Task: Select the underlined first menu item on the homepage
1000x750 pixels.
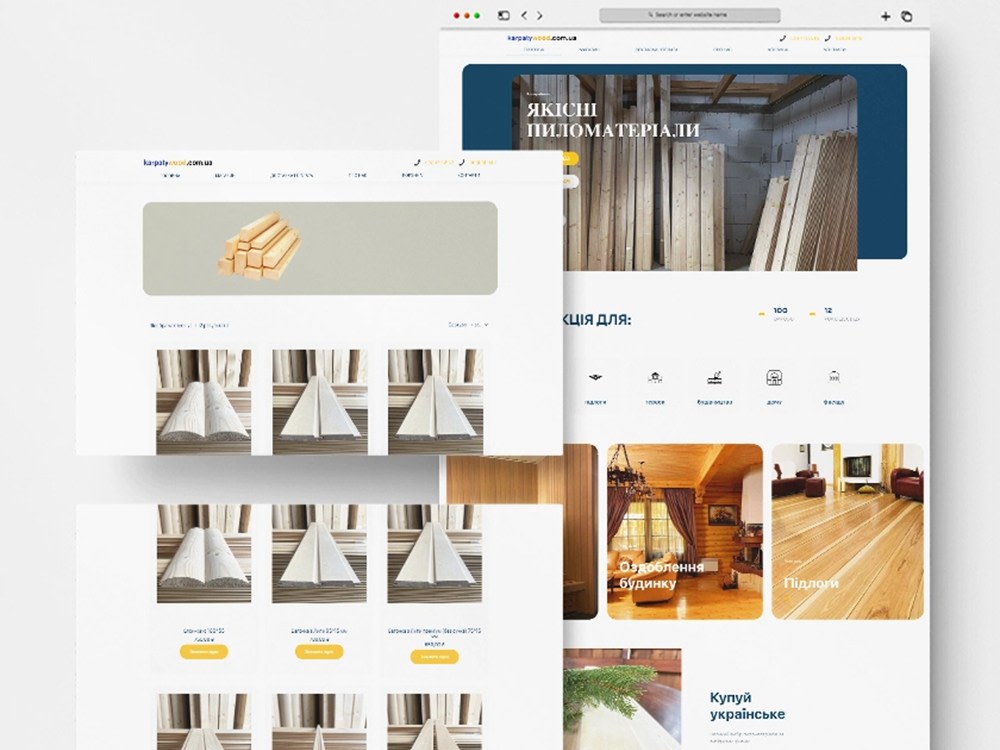Action: (x=534, y=50)
